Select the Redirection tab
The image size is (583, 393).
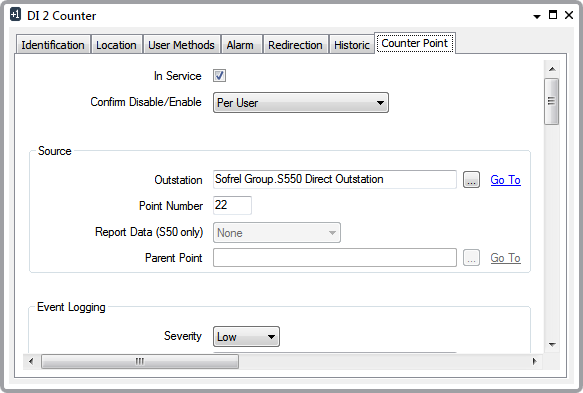pos(295,45)
